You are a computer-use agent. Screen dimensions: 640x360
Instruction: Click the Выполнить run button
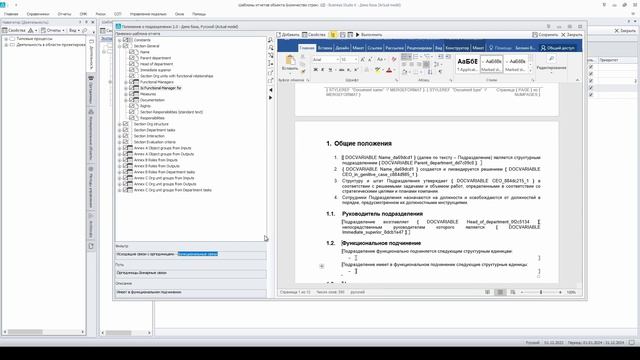pos(369,35)
